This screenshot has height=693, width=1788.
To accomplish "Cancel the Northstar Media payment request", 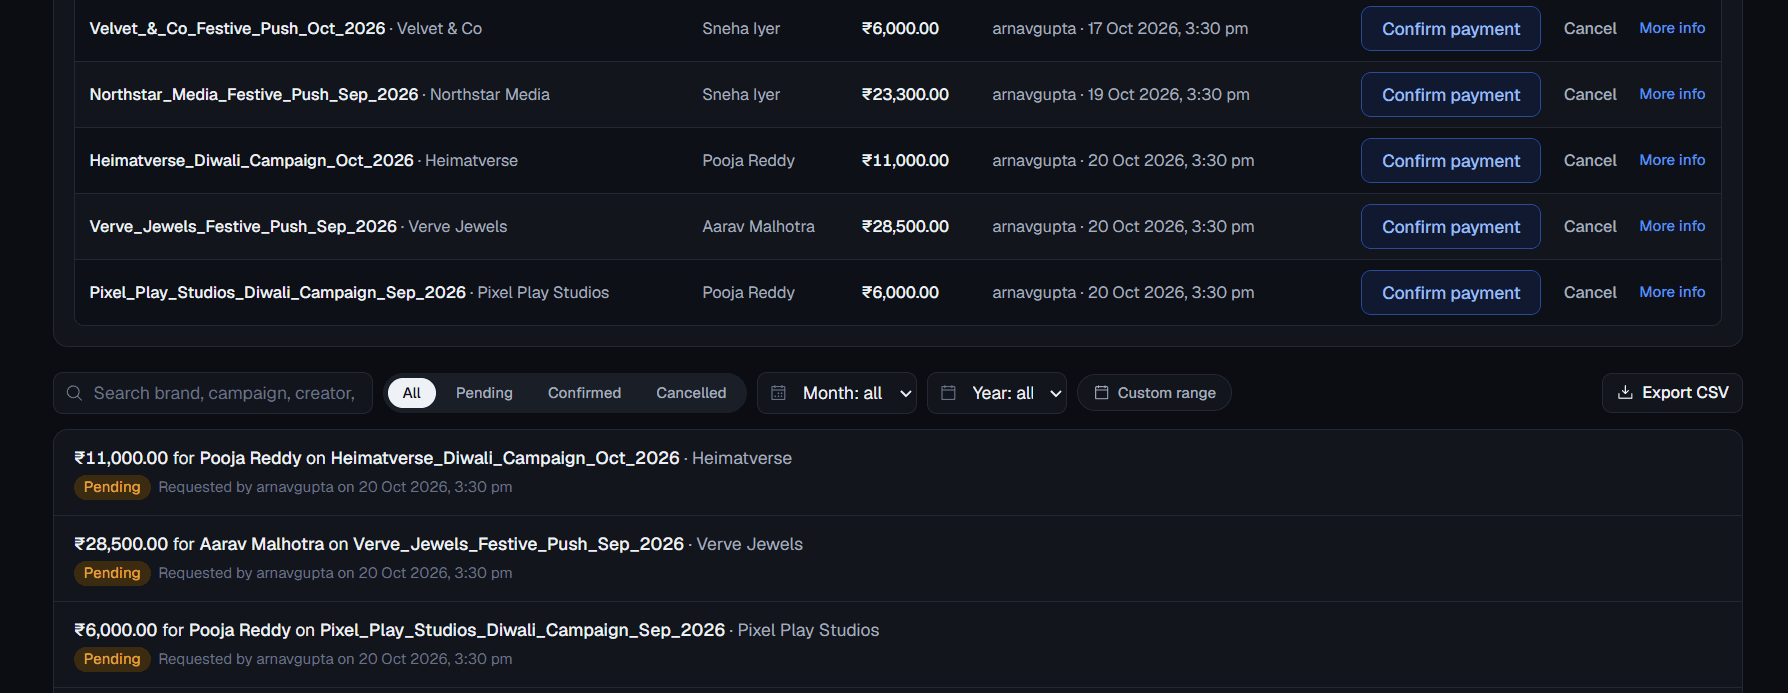I will [x=1590, y=95].
